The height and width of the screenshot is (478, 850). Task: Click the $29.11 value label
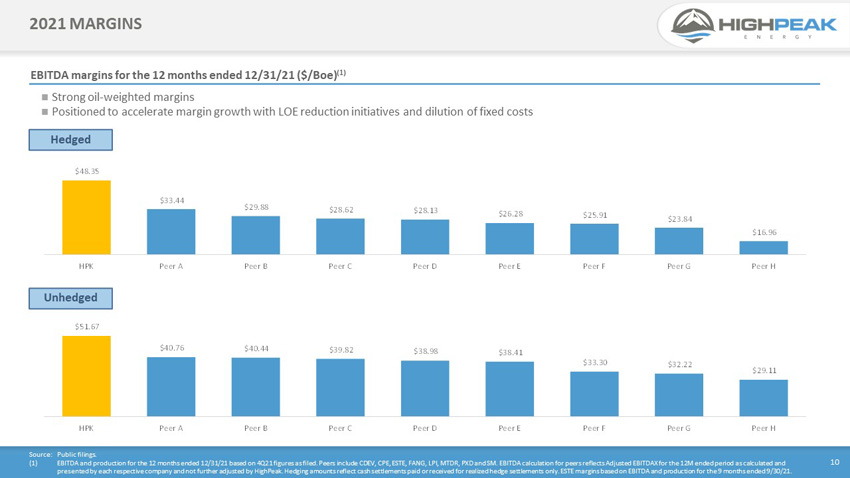[764, 371]
